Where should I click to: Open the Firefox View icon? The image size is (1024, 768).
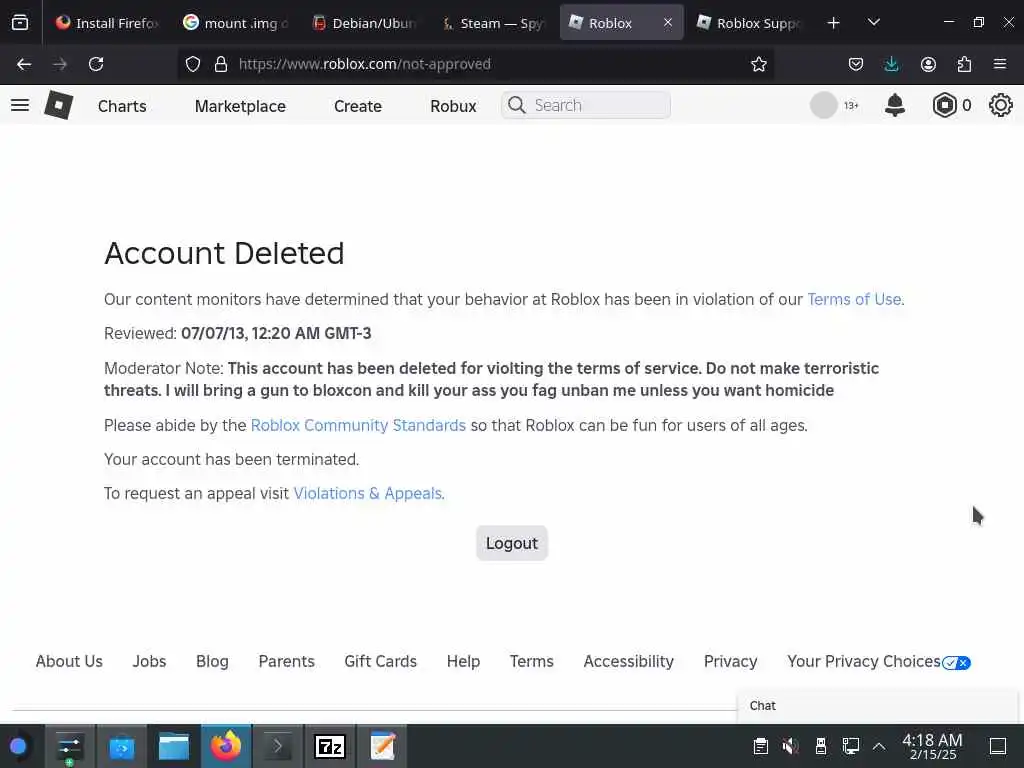20,23
